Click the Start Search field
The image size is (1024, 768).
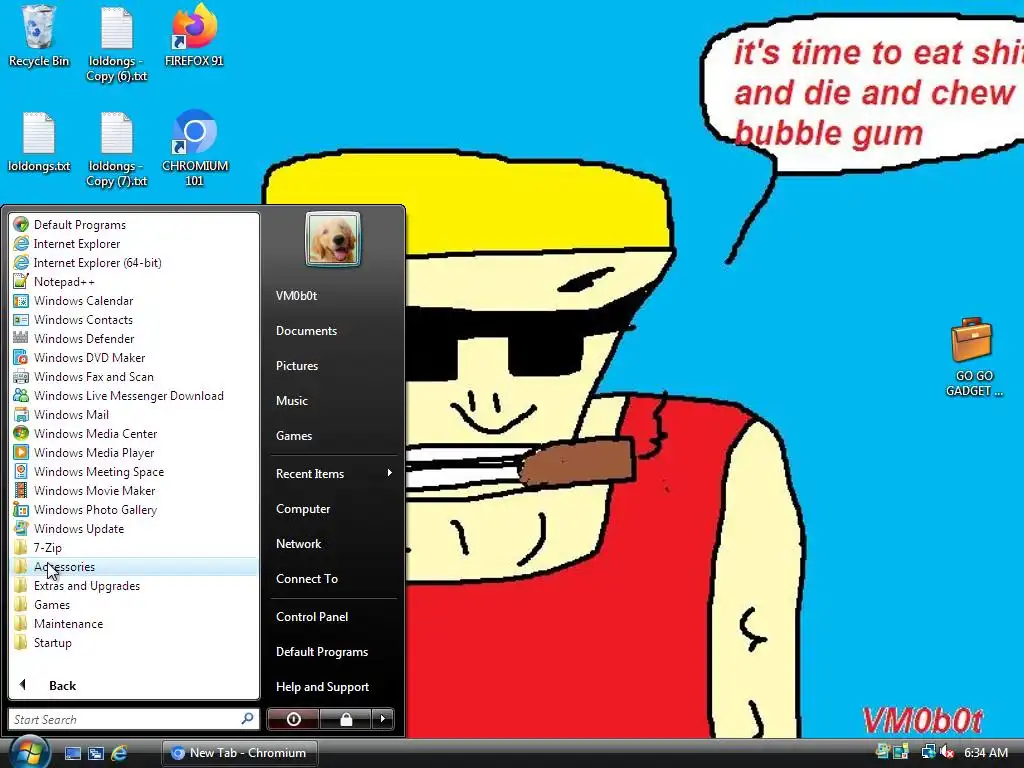[134, 719]
